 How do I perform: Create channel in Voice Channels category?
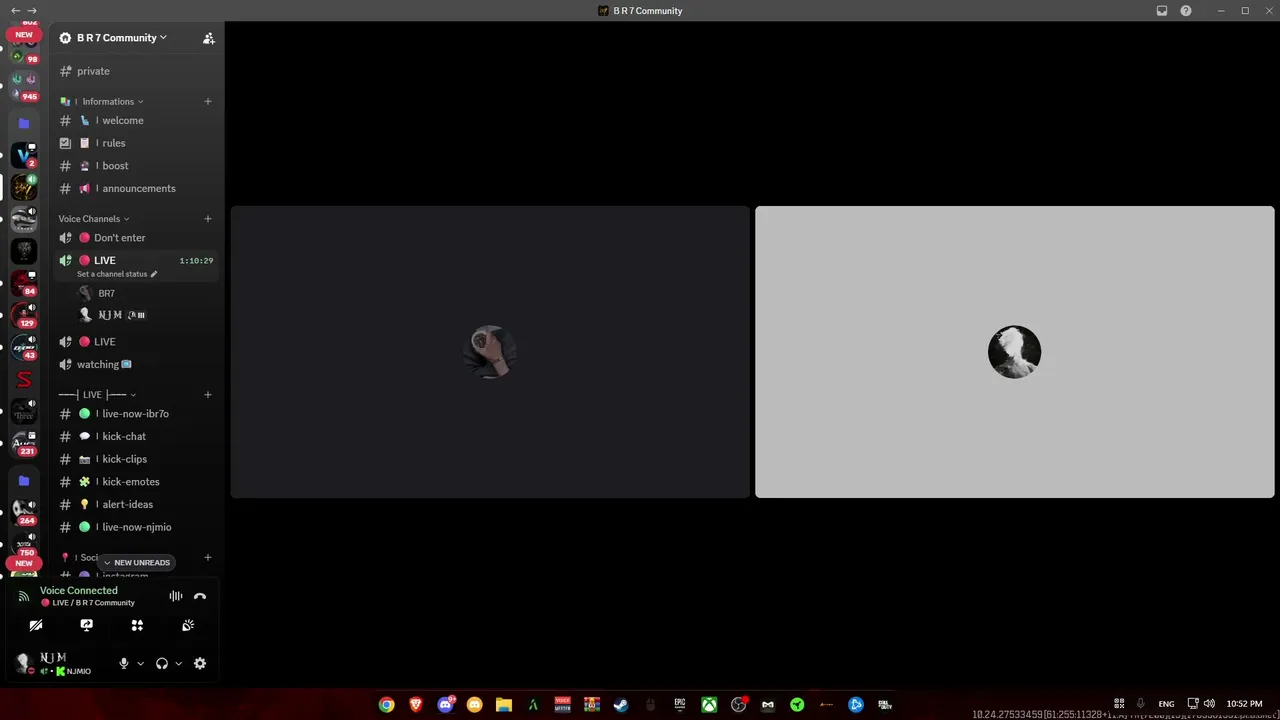[x=208, y=218]
